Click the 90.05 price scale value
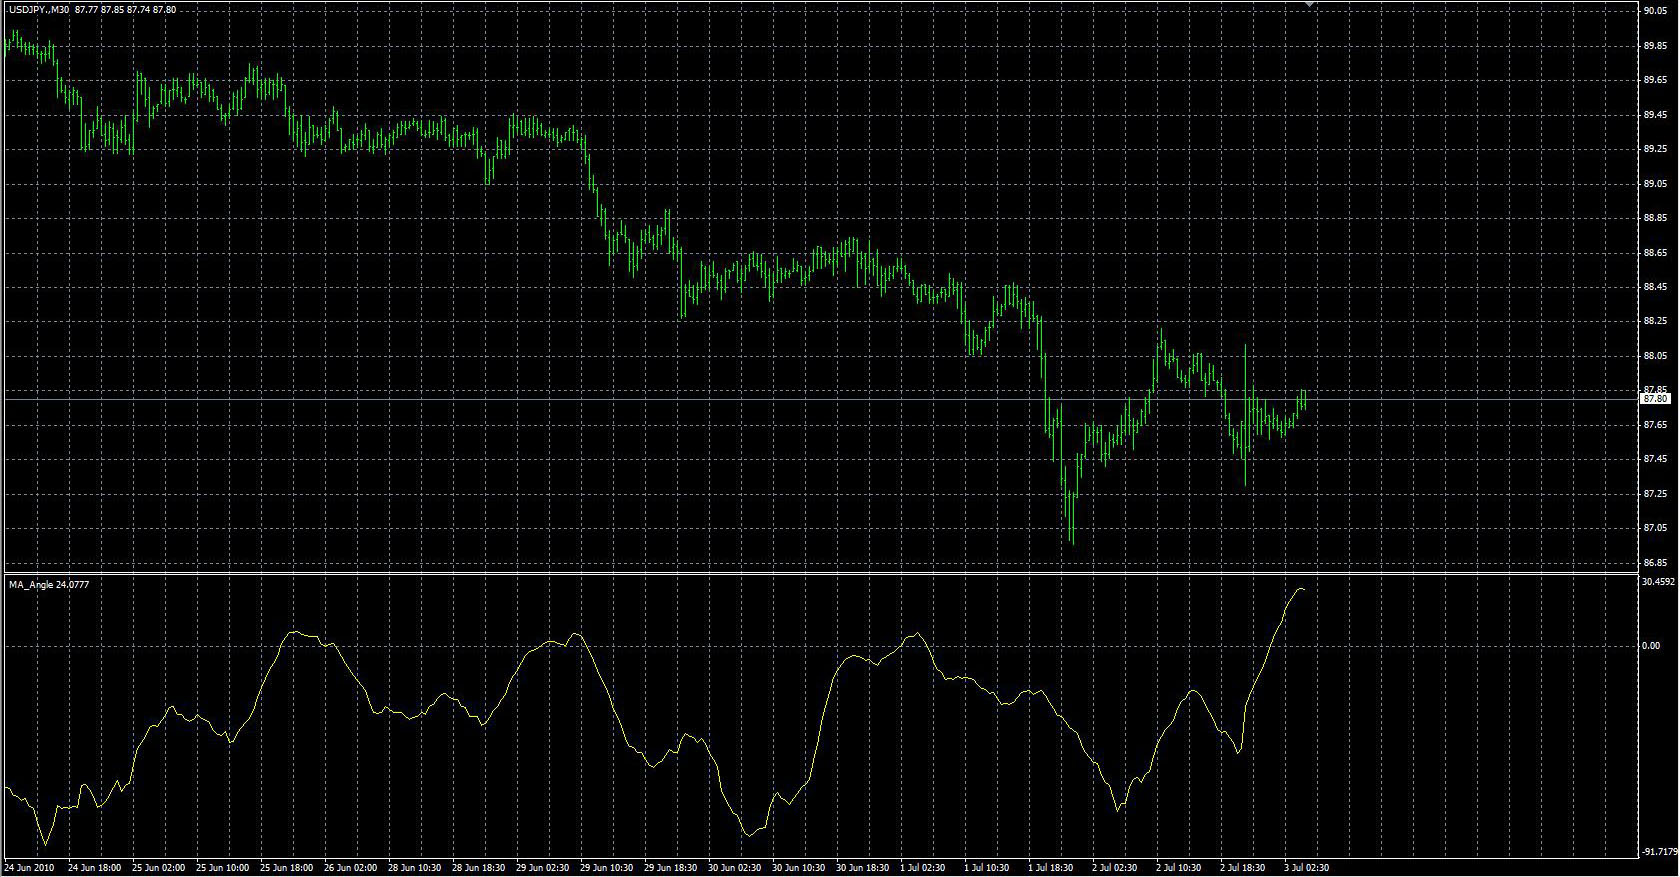The width and height of the screenshot is (1680, 877). 1655,11
